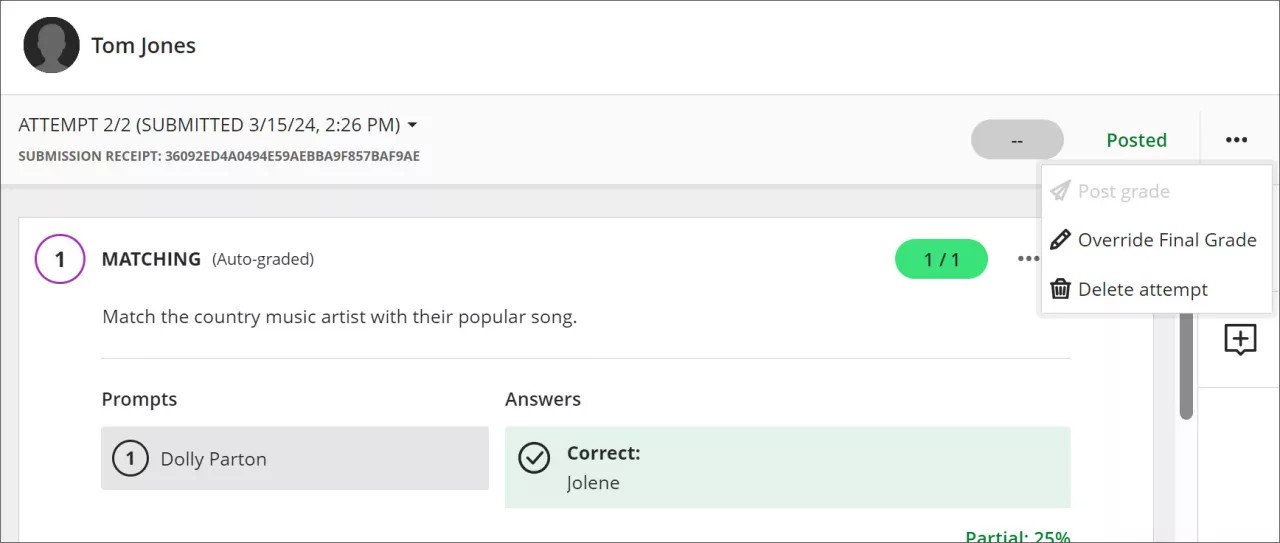
Task: Click the correct answer checkmark icon
Action: coord(534,458)
